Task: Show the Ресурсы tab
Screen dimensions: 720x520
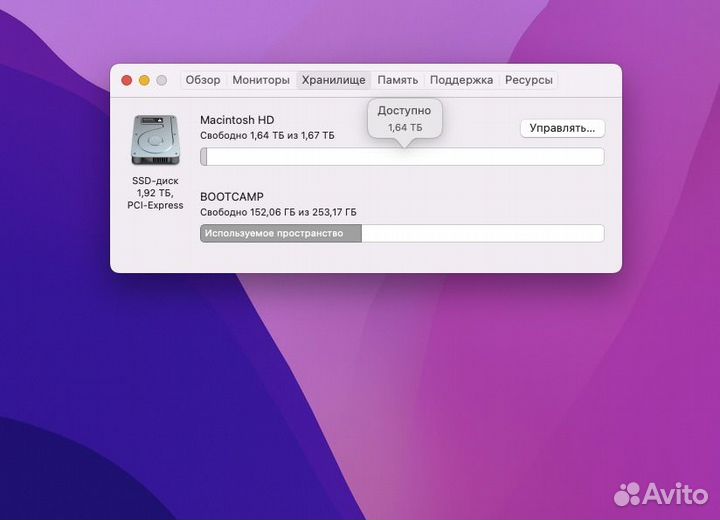Action: (x=529, y=80)
